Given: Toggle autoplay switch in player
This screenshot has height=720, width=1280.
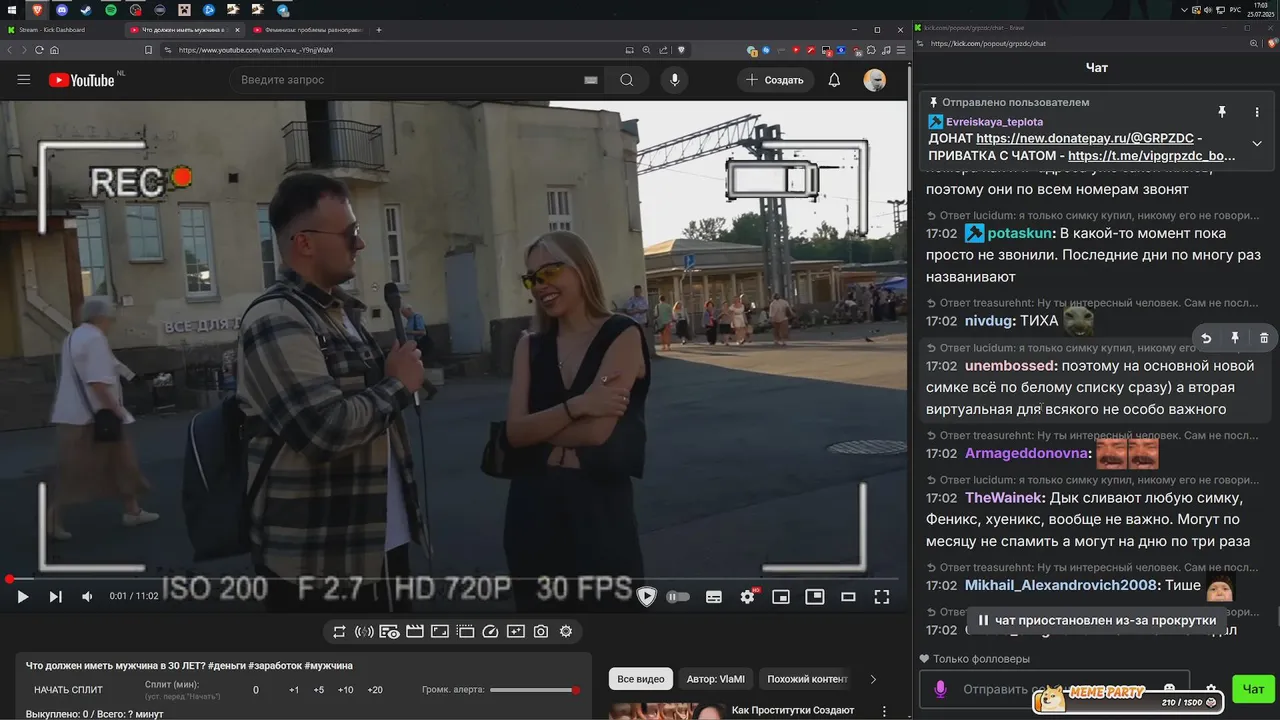Looking at the screenshot, I should click(x=678, y=597).
